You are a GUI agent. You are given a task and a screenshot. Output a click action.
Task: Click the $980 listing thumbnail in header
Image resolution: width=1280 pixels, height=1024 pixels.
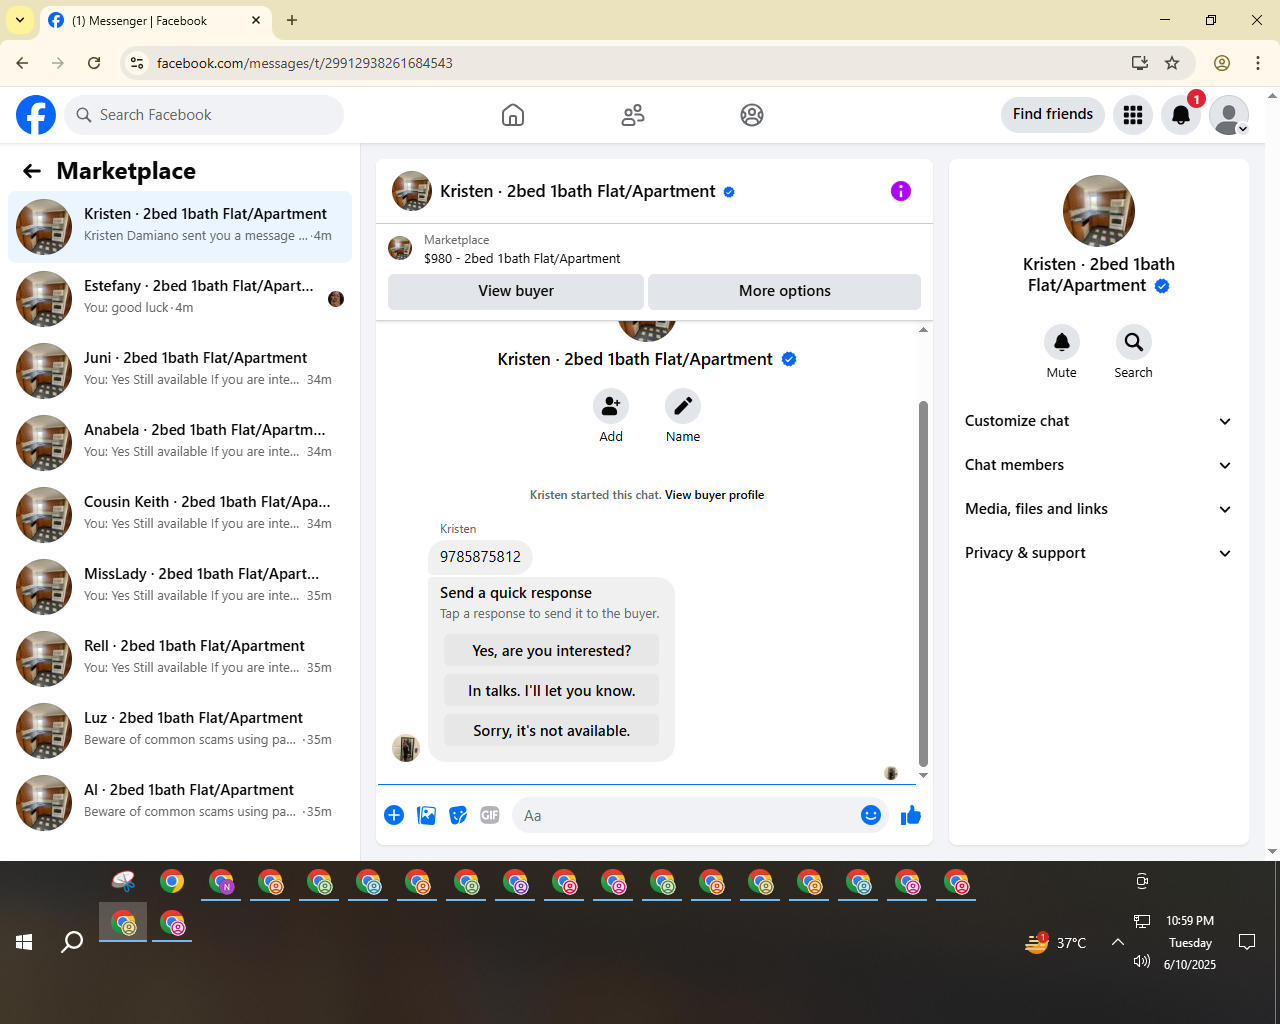tap(400, 248)
